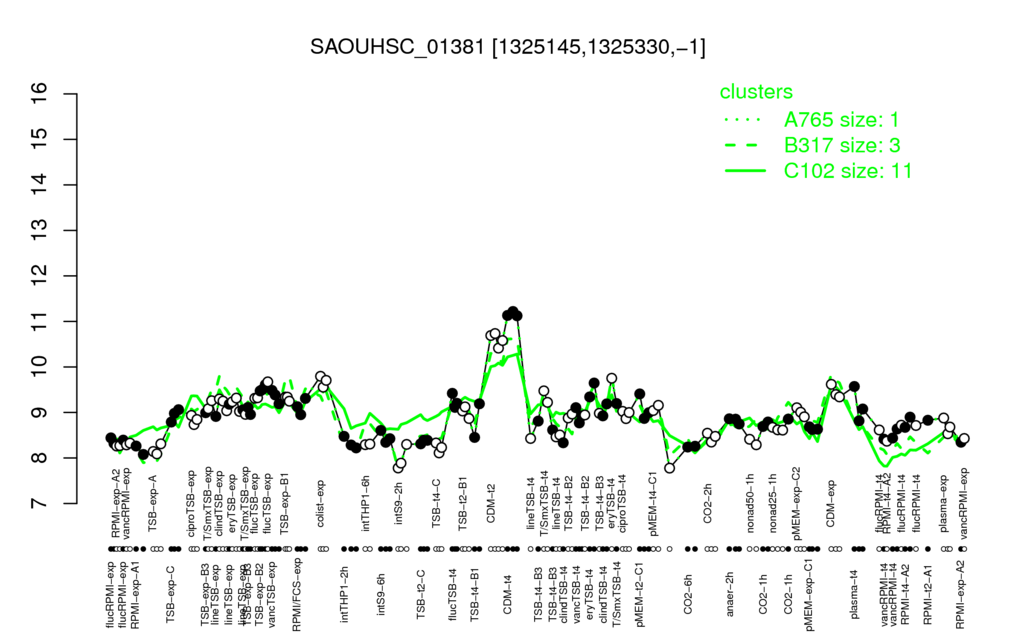
Task: Select the 'intS9-6h' condition label
Action: pos(381,594)
